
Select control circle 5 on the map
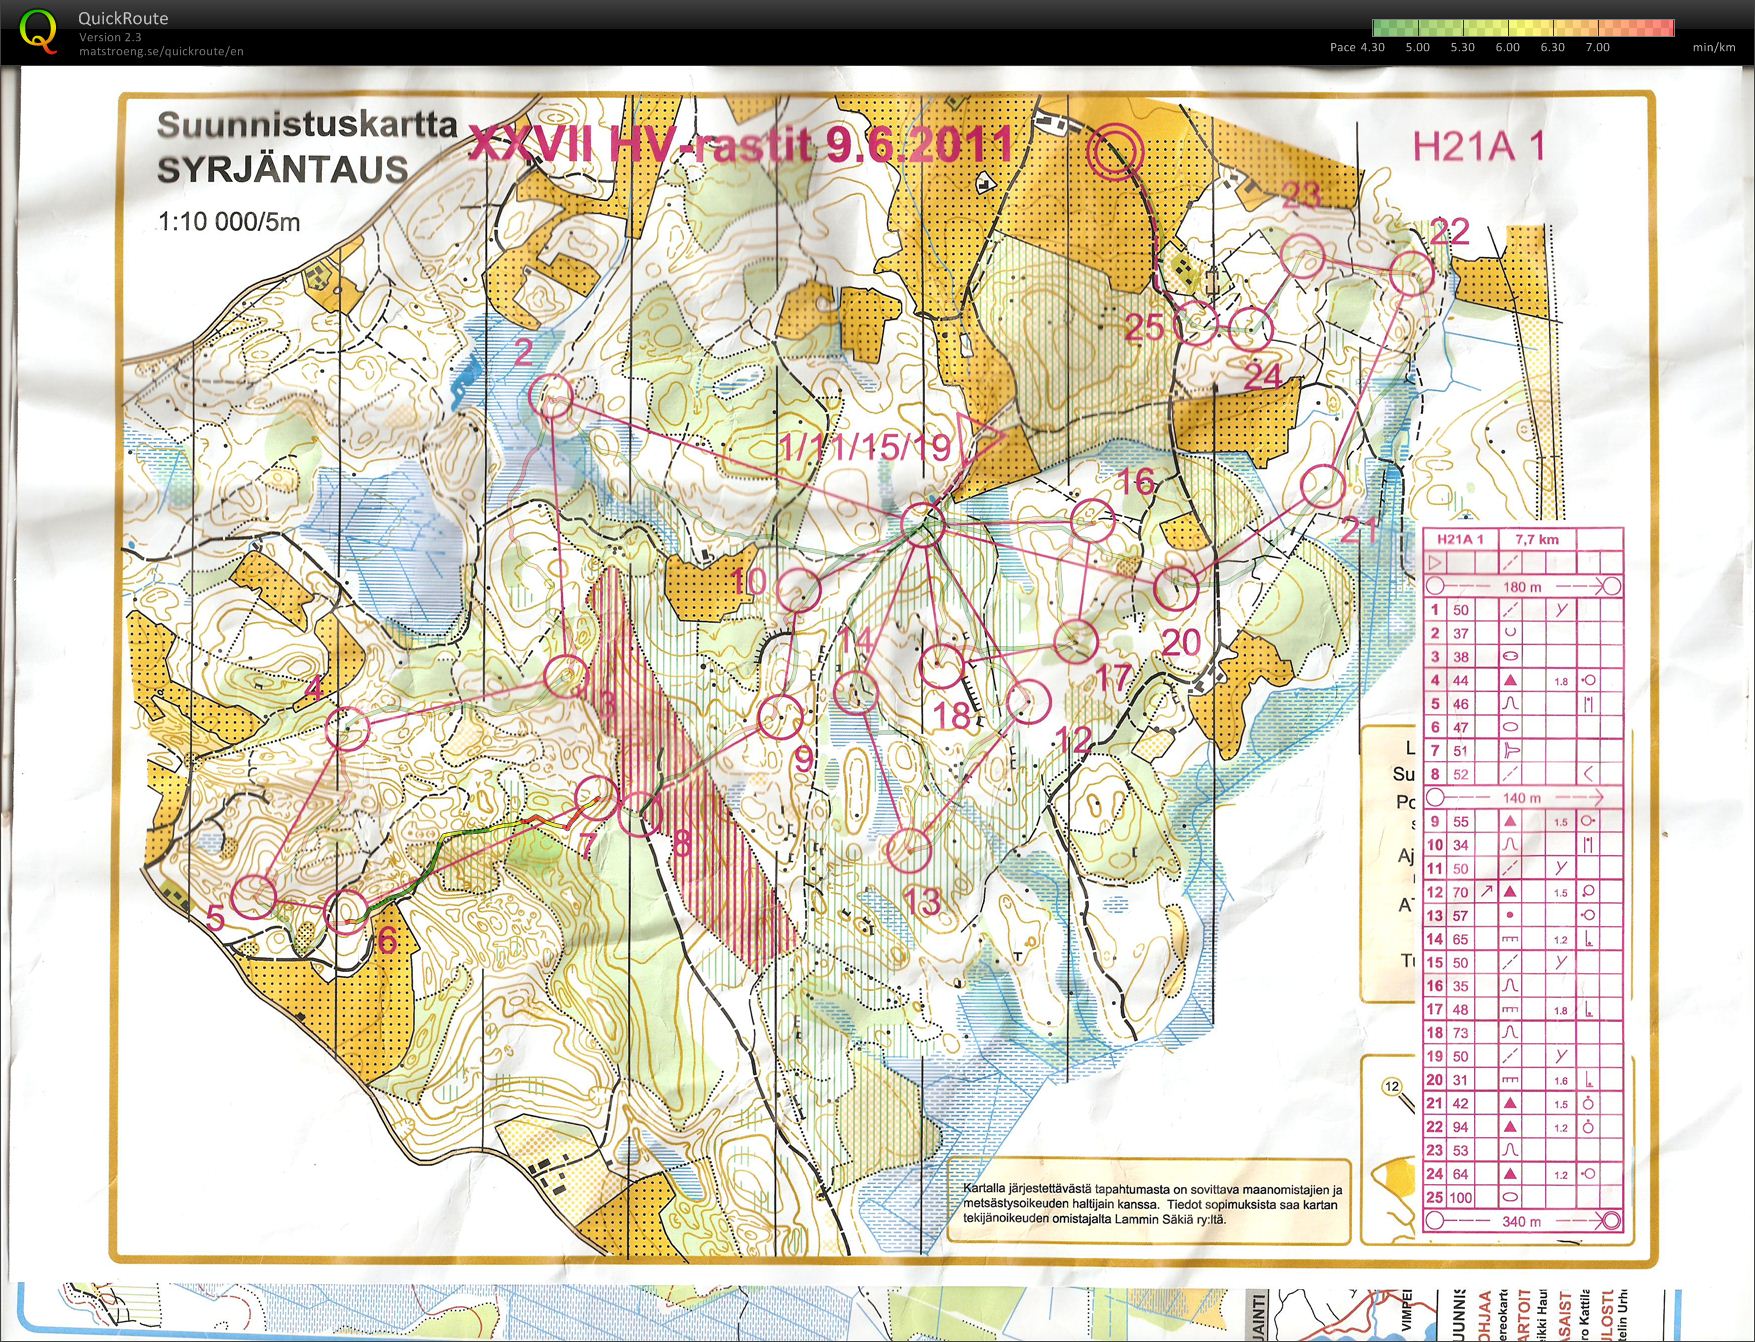[x=254, y=895]
